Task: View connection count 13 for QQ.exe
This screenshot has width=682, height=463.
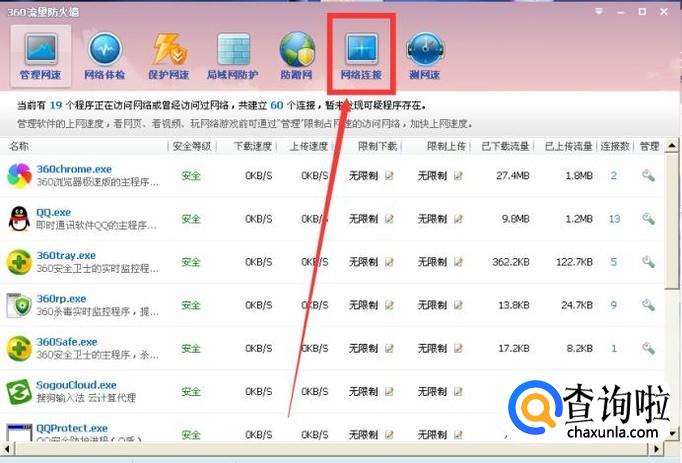Action: 614,219
